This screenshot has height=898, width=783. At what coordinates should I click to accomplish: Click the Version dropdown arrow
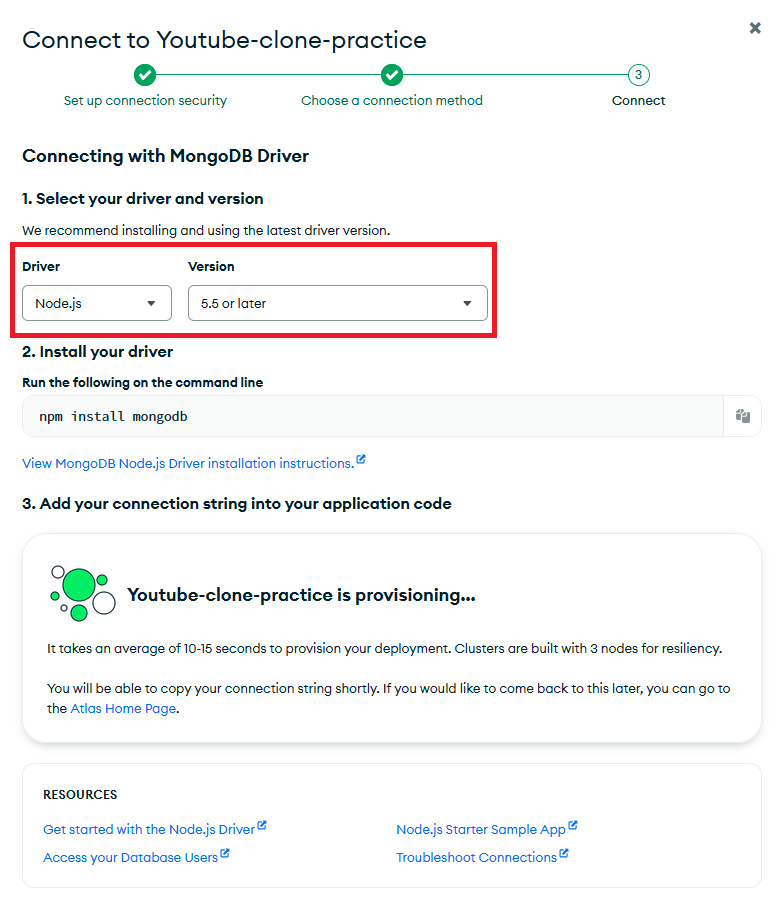click(x=467, y=304)
